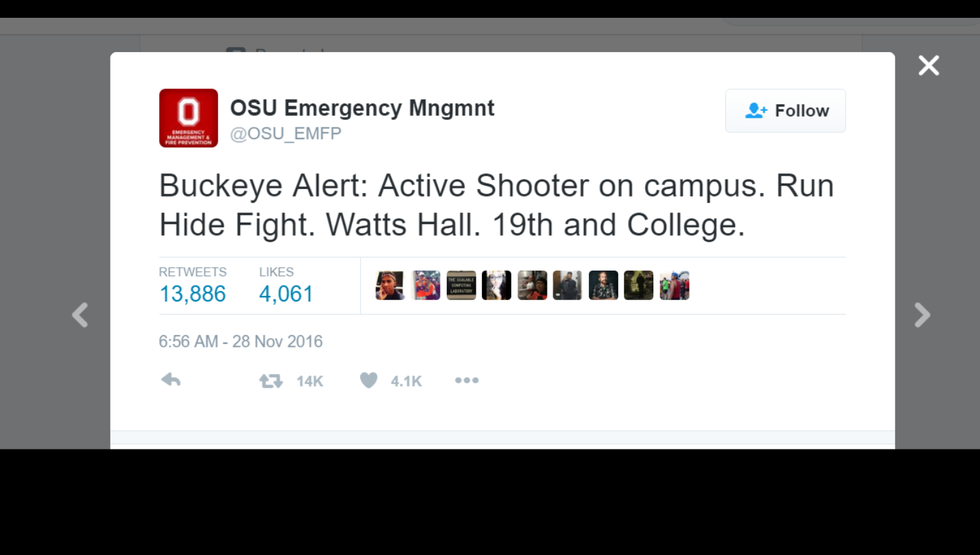980x555 pixels.
Task: Click the 4.1K like count
Action: (x=406, y=381)
